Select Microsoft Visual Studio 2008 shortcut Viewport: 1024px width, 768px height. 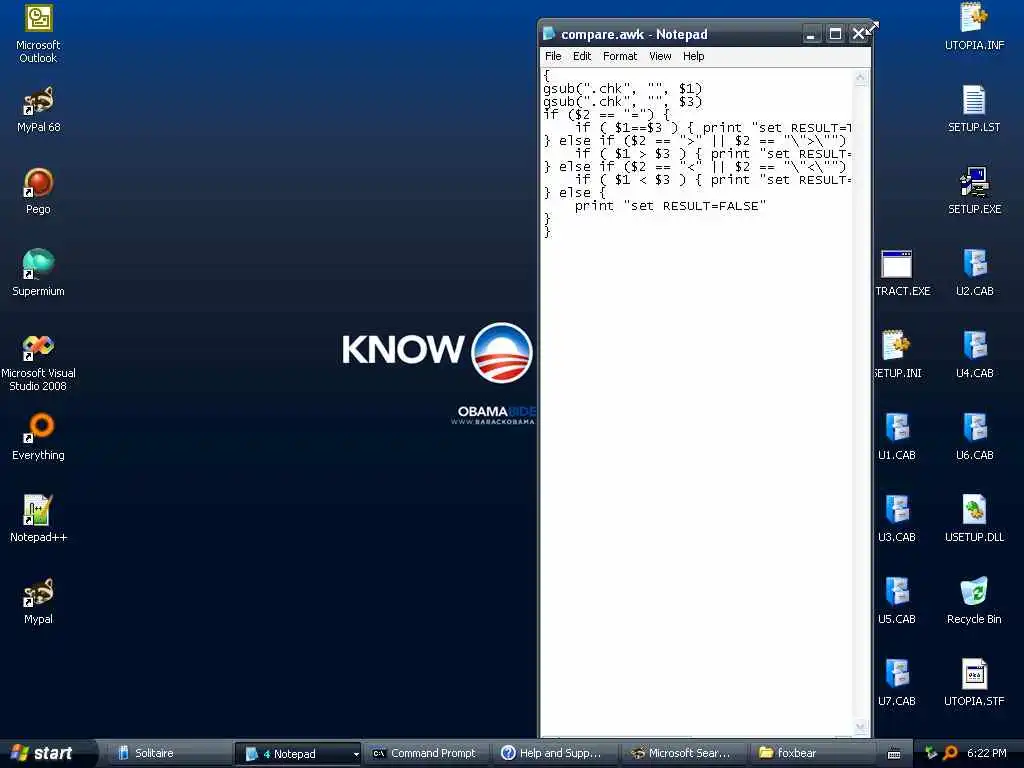coord(38,362)
